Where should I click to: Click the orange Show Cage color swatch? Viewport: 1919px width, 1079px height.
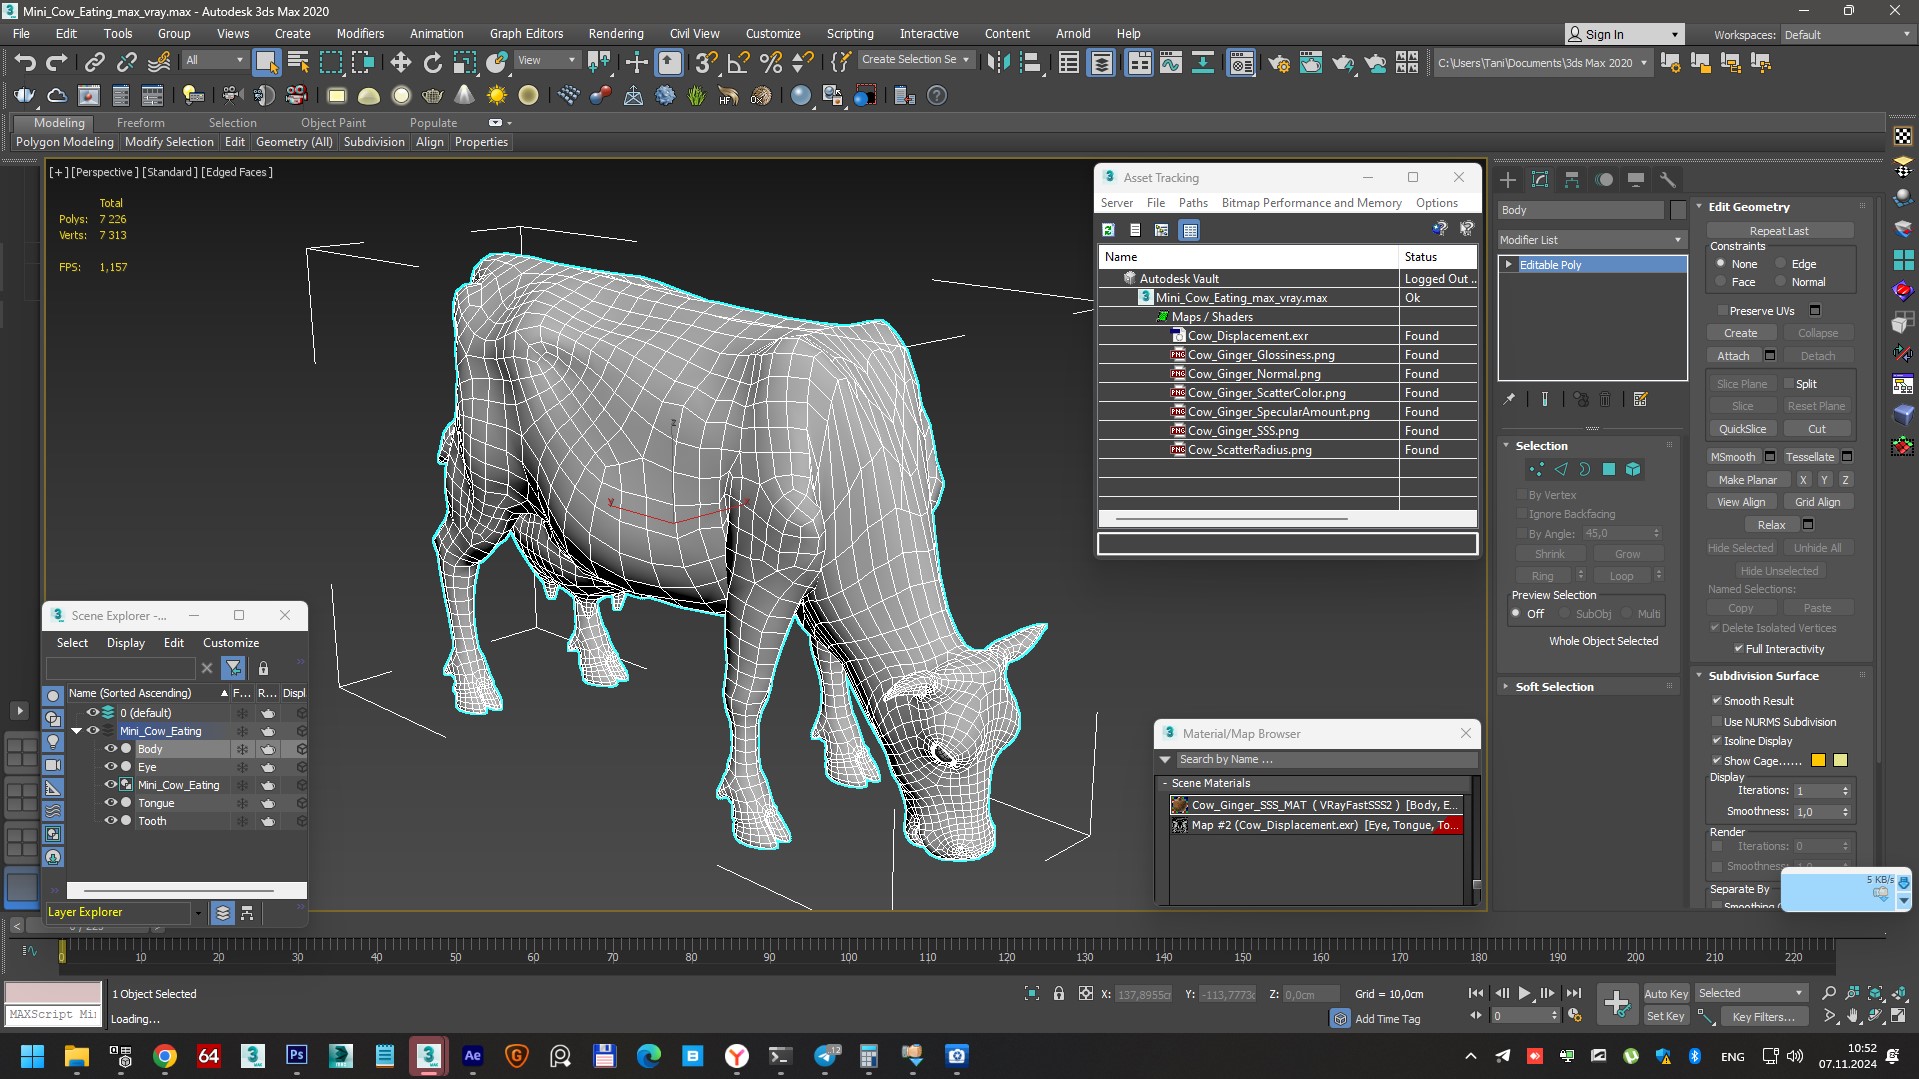1819,761
